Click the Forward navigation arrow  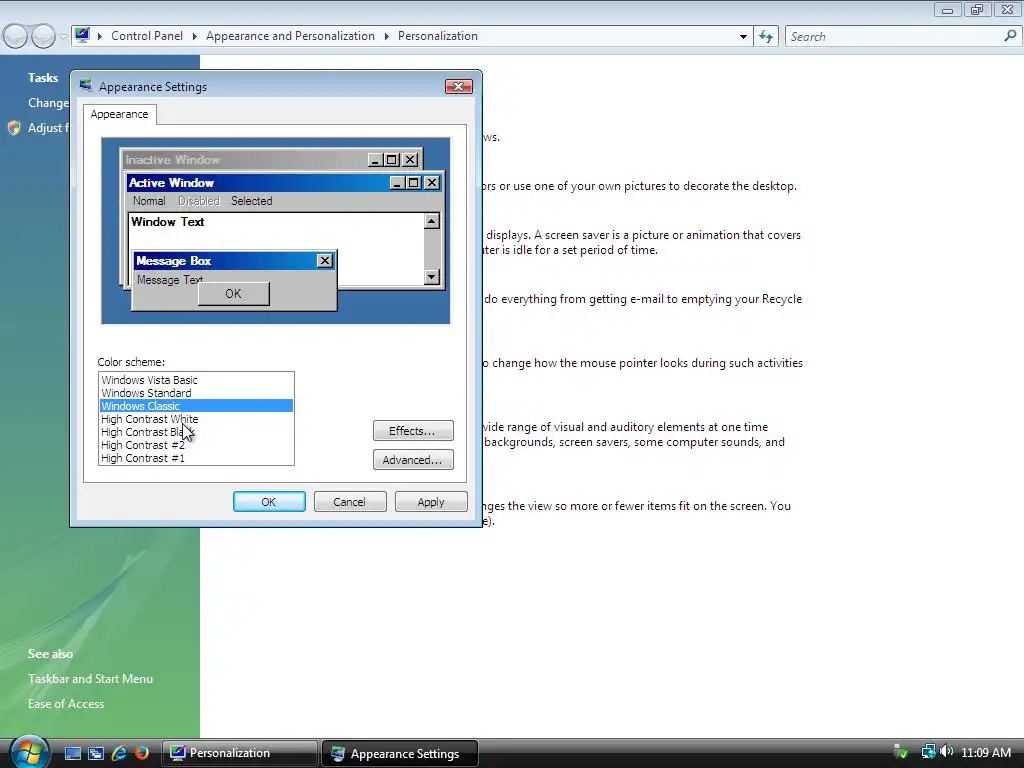coord(43,36)
